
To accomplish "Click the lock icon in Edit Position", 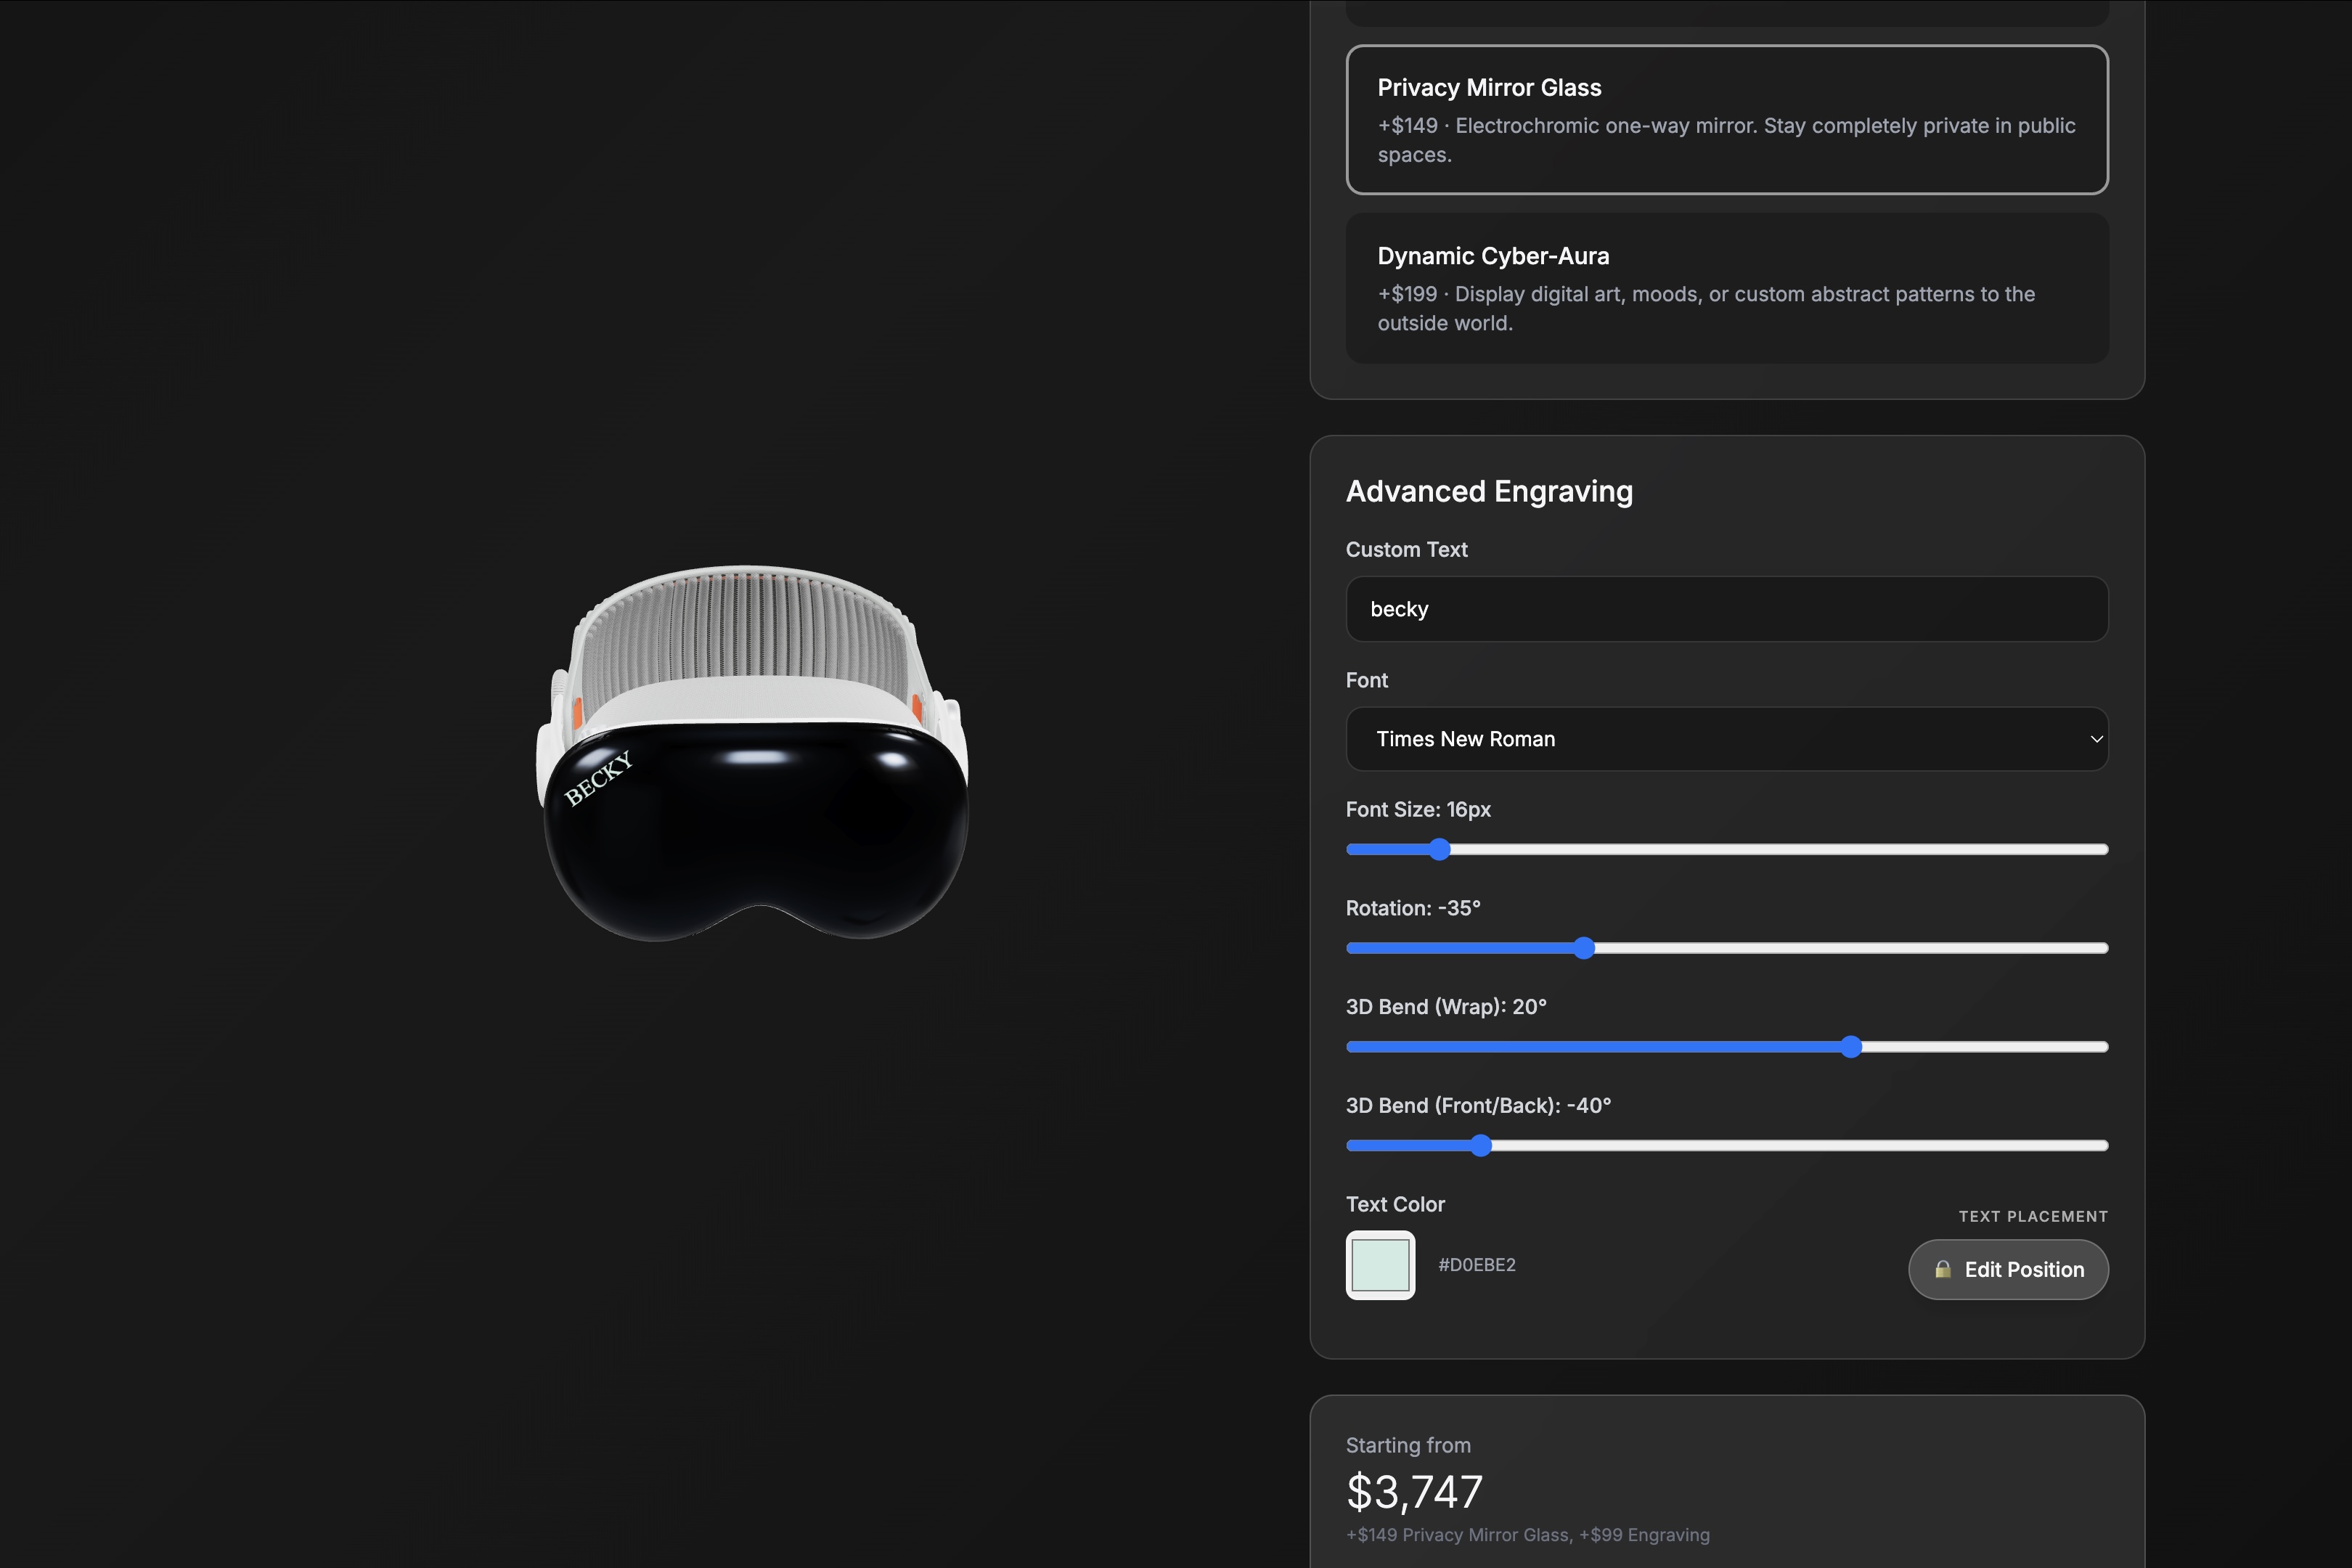I will point(1942,1269).
